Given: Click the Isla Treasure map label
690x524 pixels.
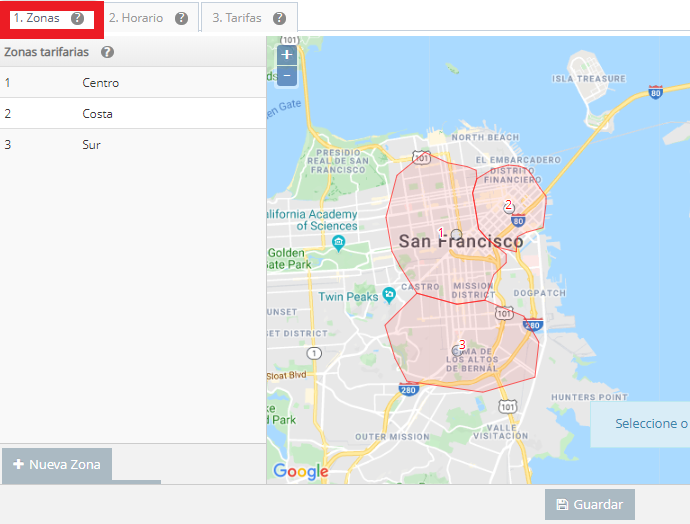Looking at the screenshot, I should pyautogui.click(x=589, y=79).
